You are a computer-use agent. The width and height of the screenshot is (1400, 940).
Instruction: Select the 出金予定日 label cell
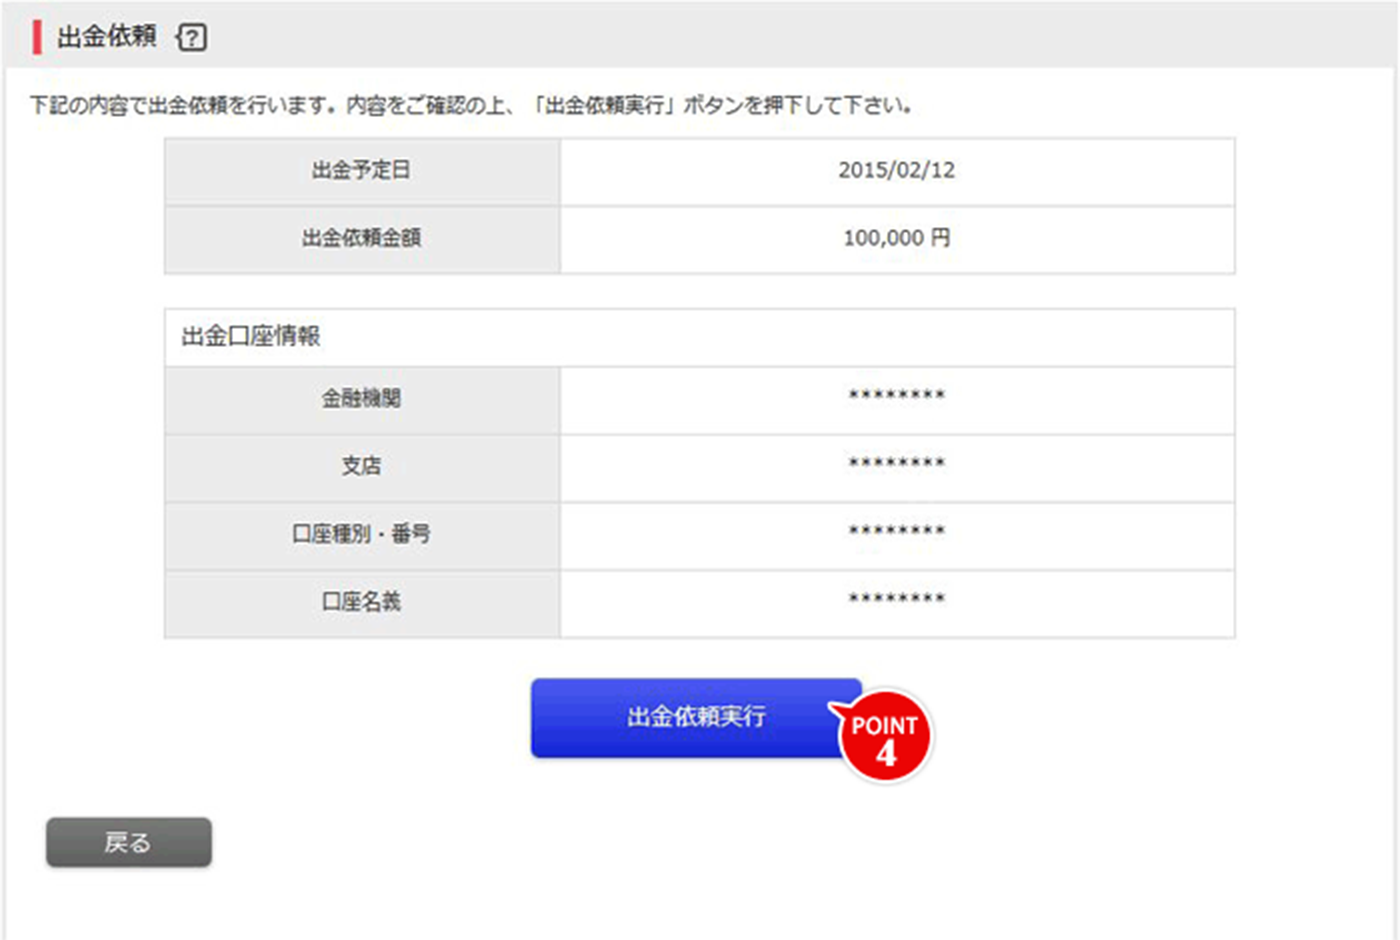tap(362, 171)
